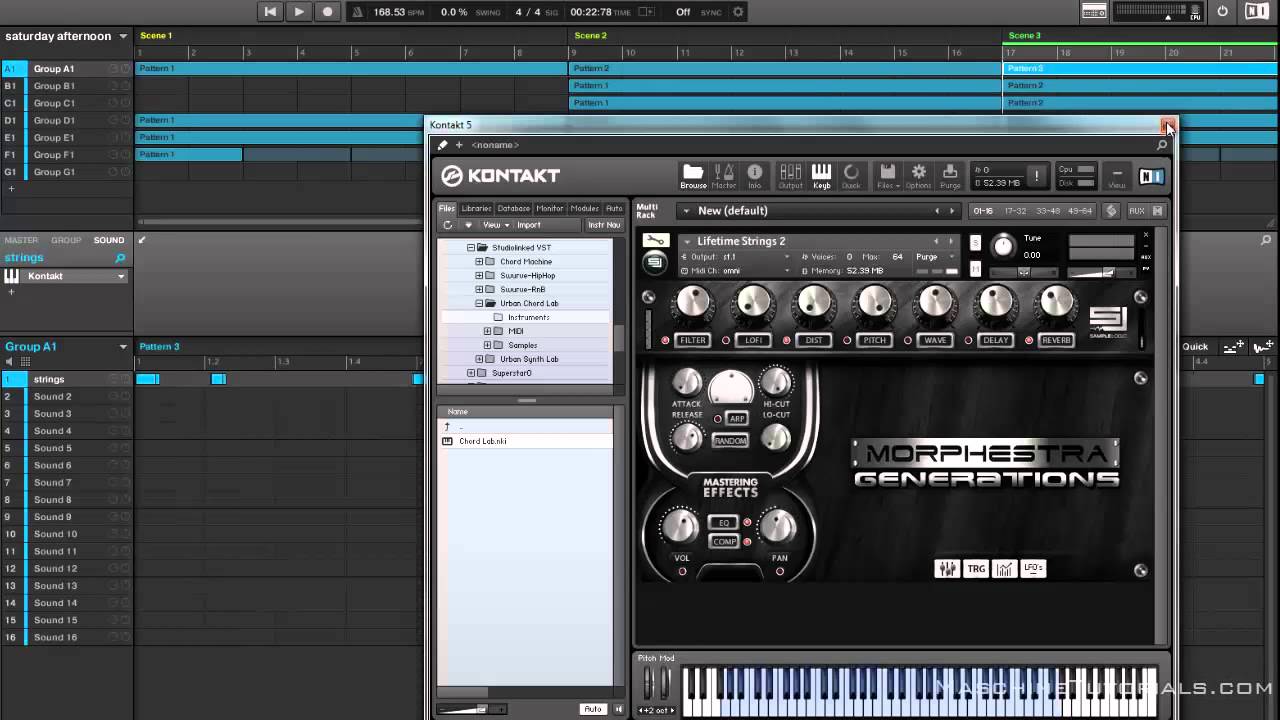Refresh the Kontakt file browser

pos(448,225)
